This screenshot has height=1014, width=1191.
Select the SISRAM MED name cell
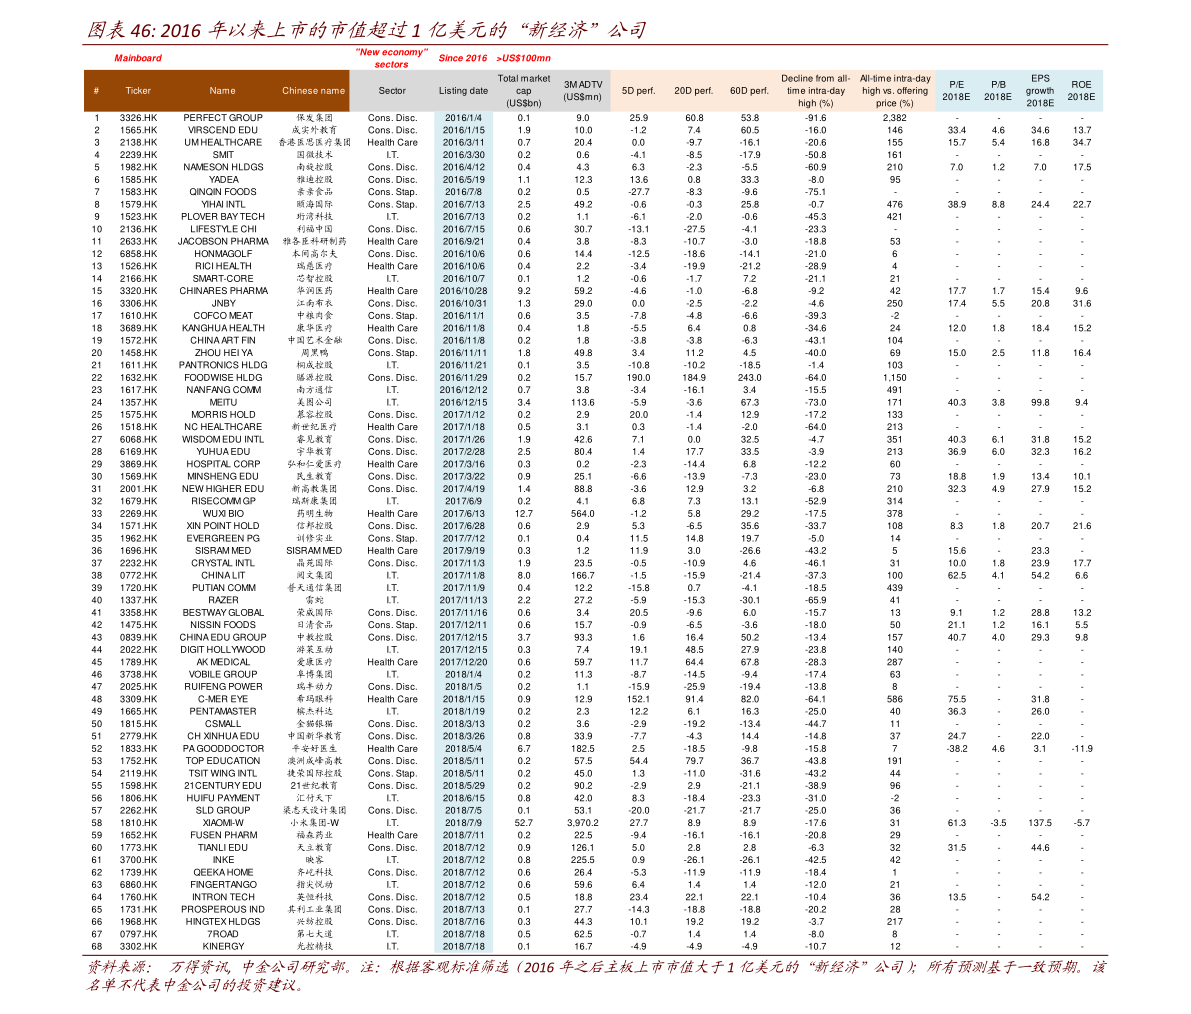(223, 551)
